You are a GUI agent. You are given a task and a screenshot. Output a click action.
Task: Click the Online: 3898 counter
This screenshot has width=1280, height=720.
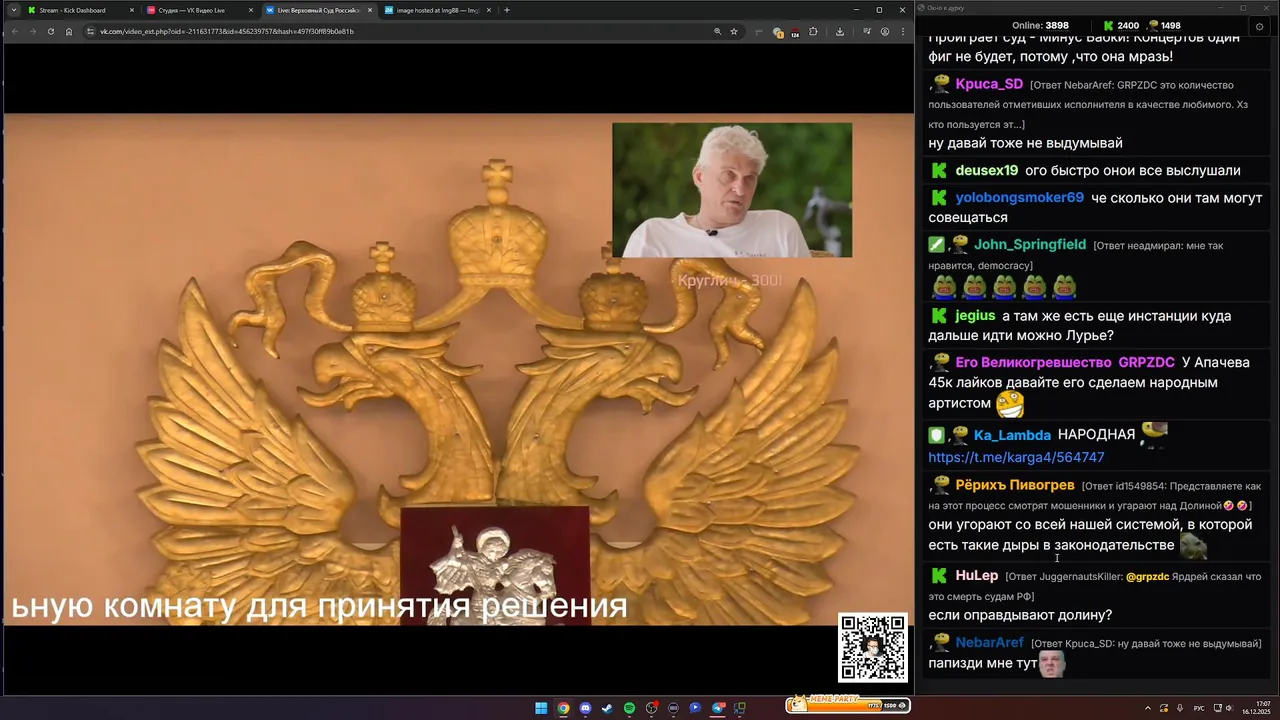(x=1040, y=25)
